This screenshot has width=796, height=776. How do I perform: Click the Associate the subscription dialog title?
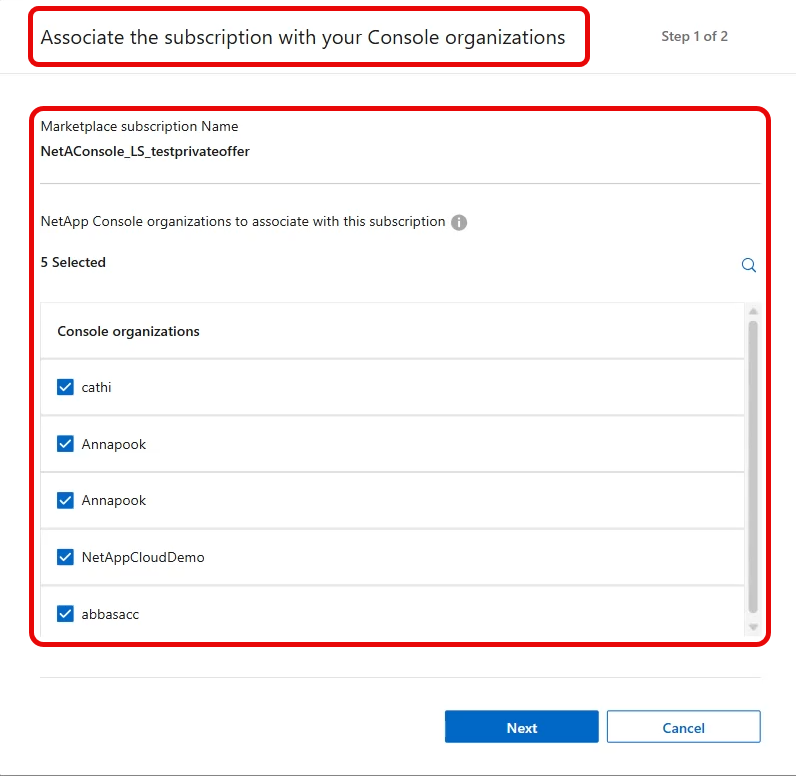303,38
